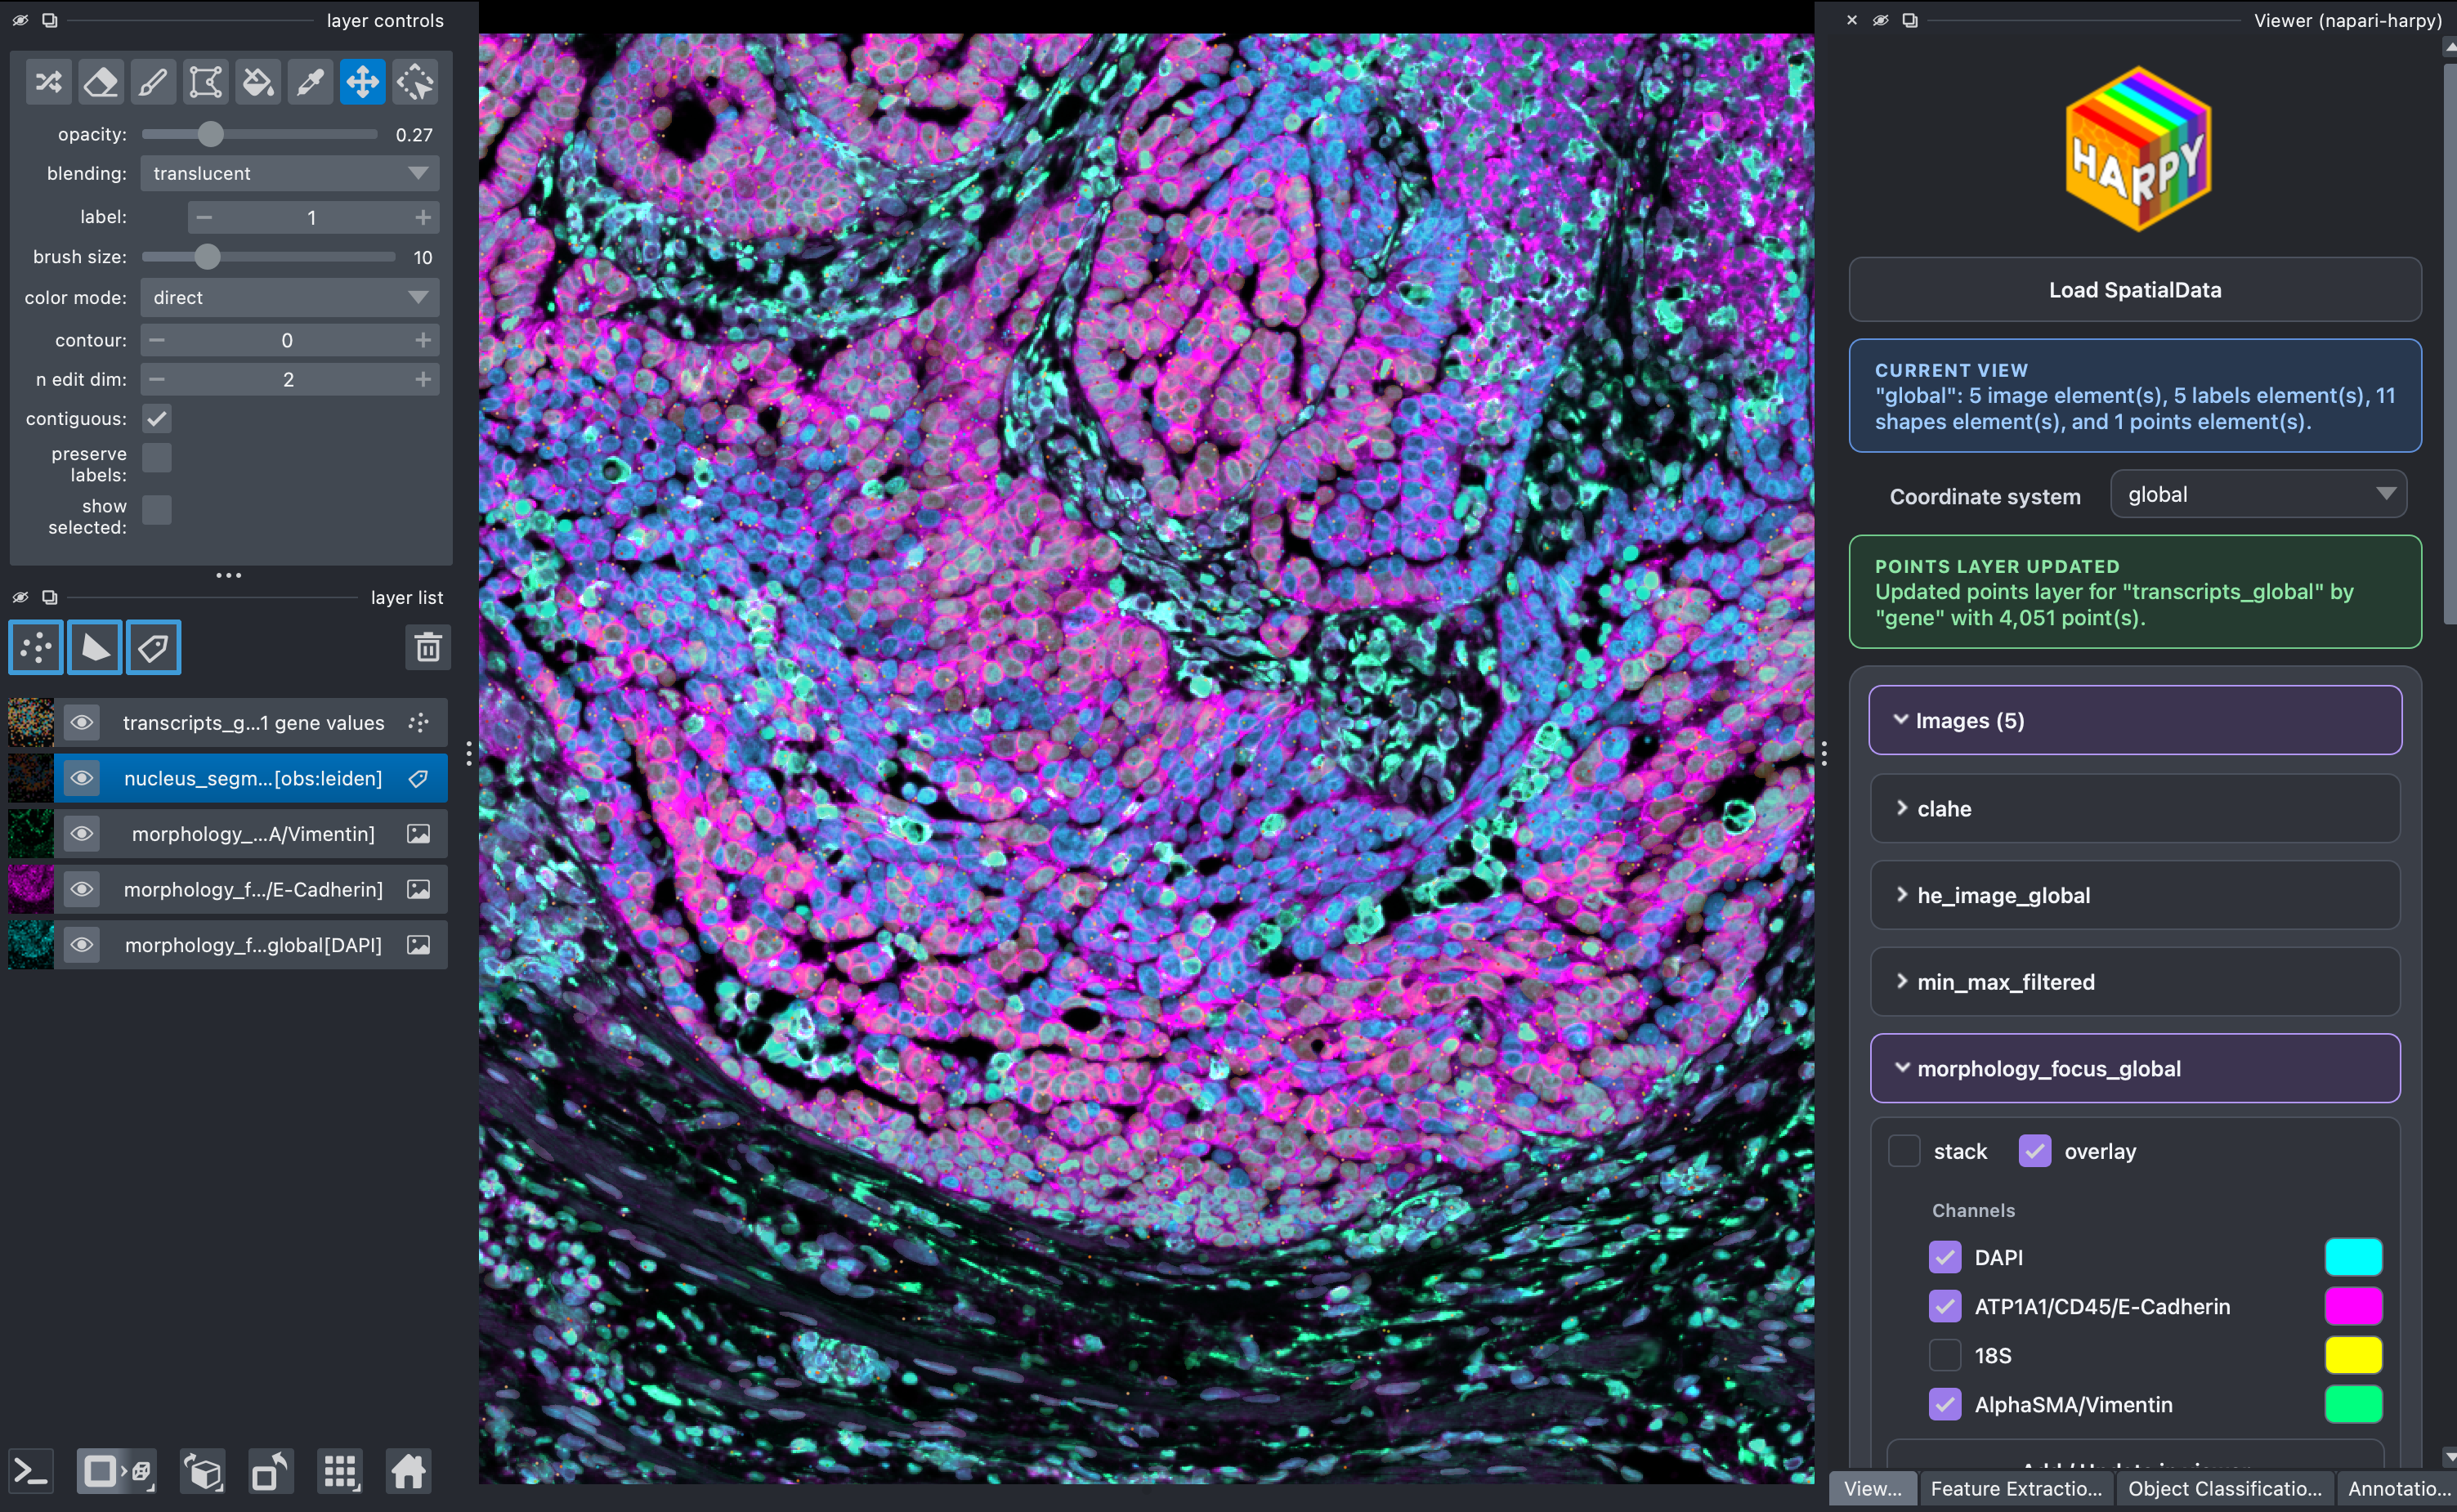Screen dimensions: 2457x1512
Task: Hide the DAPI morphology layer
Action: pyautogui.click(x=82, y=945)
